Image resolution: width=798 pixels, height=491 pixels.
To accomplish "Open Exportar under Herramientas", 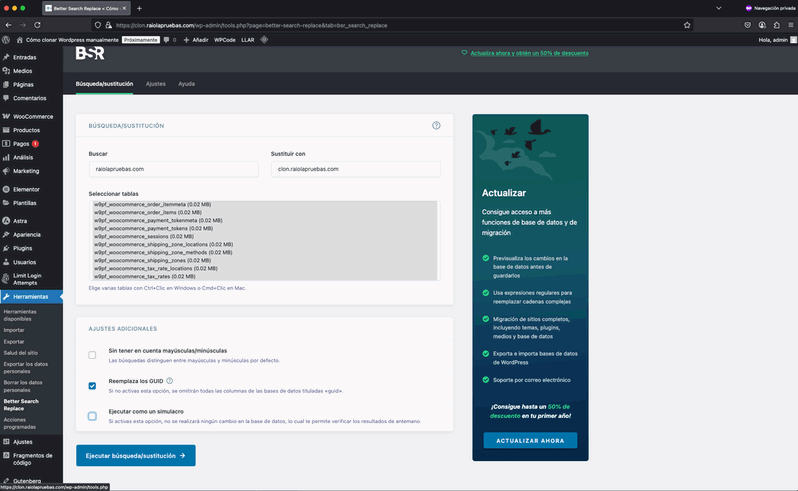I will tap(14, 341).
